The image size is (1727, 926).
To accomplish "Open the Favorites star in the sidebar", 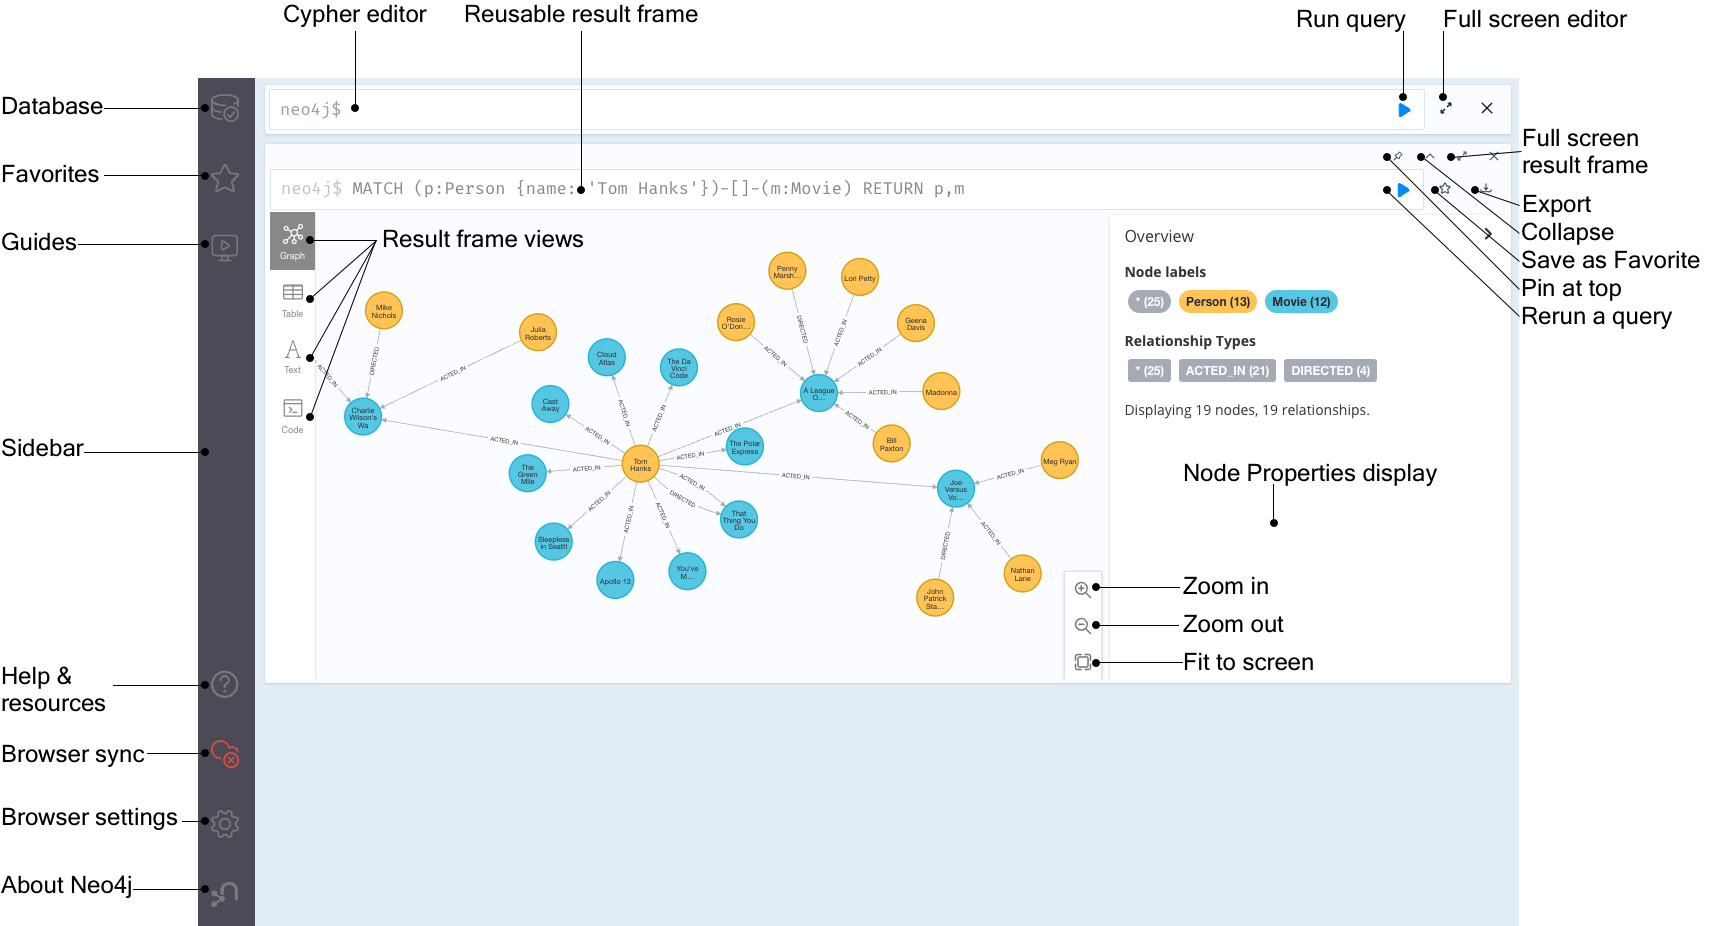I will [x=225, y=178].
